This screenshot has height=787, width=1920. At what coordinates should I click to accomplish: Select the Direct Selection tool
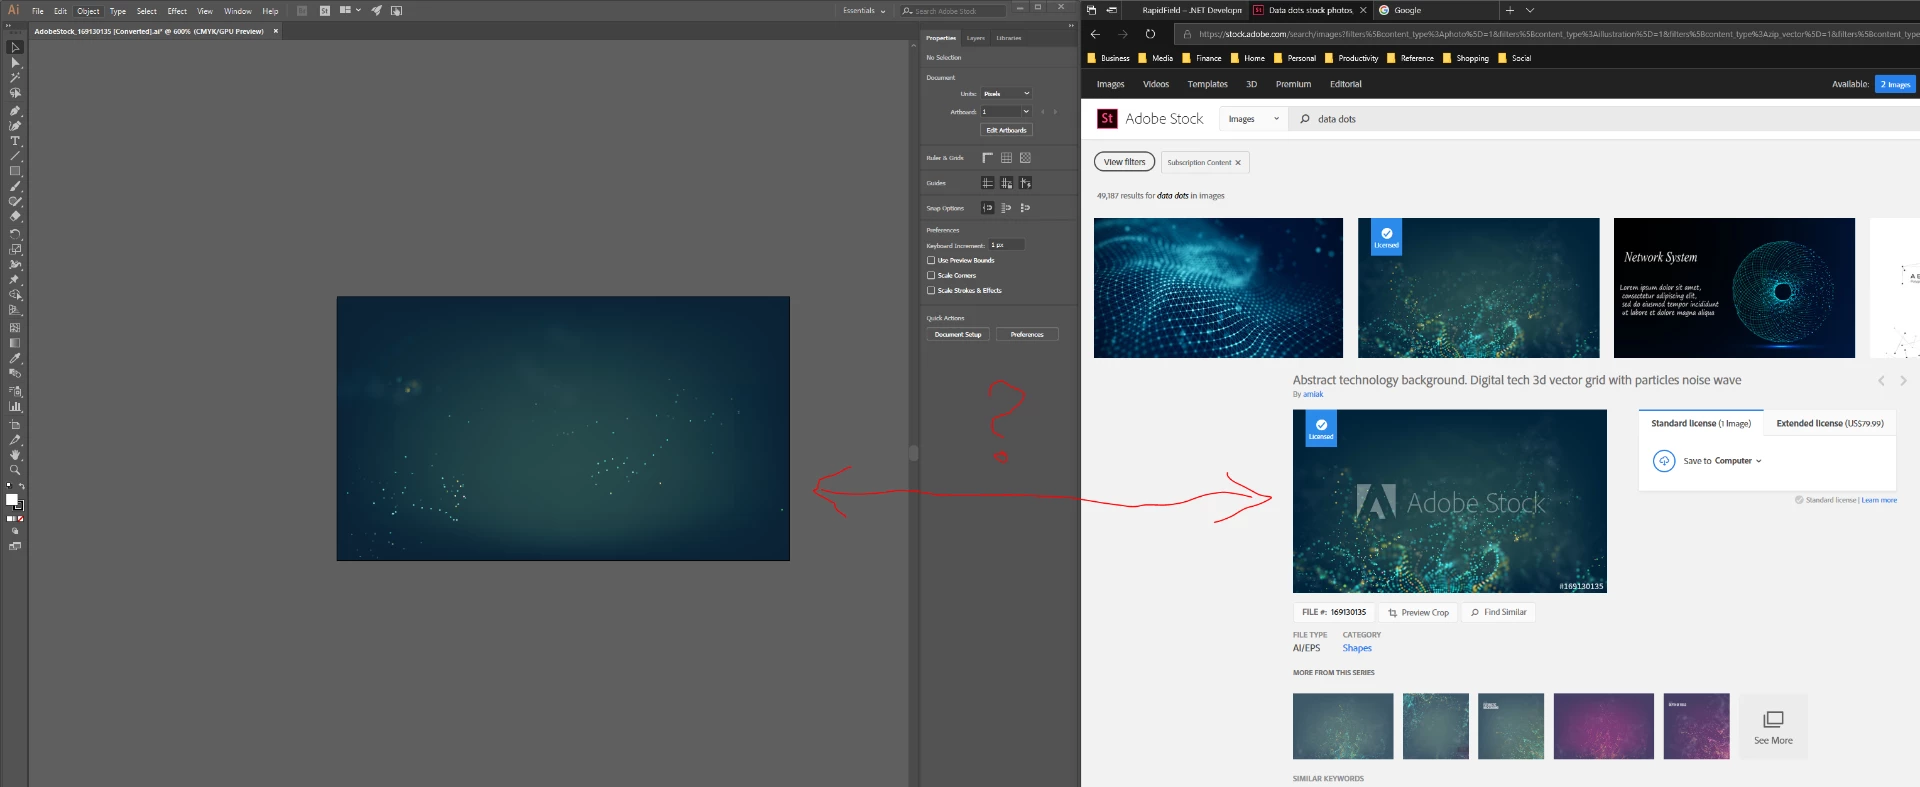pos(15,62)
